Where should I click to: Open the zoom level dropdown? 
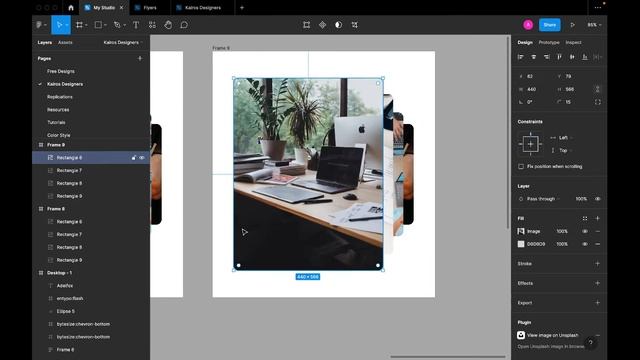594,25
